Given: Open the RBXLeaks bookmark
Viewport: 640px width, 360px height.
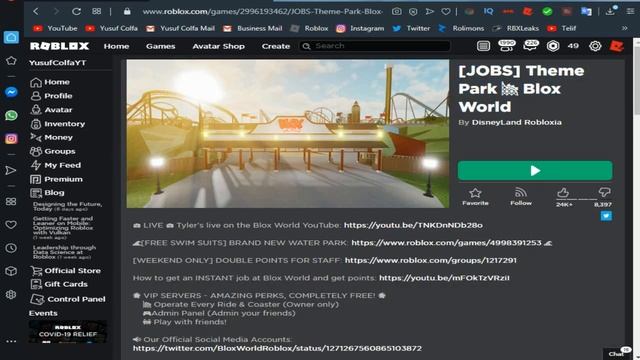Looking at the screenshot, I should point(516,28).
